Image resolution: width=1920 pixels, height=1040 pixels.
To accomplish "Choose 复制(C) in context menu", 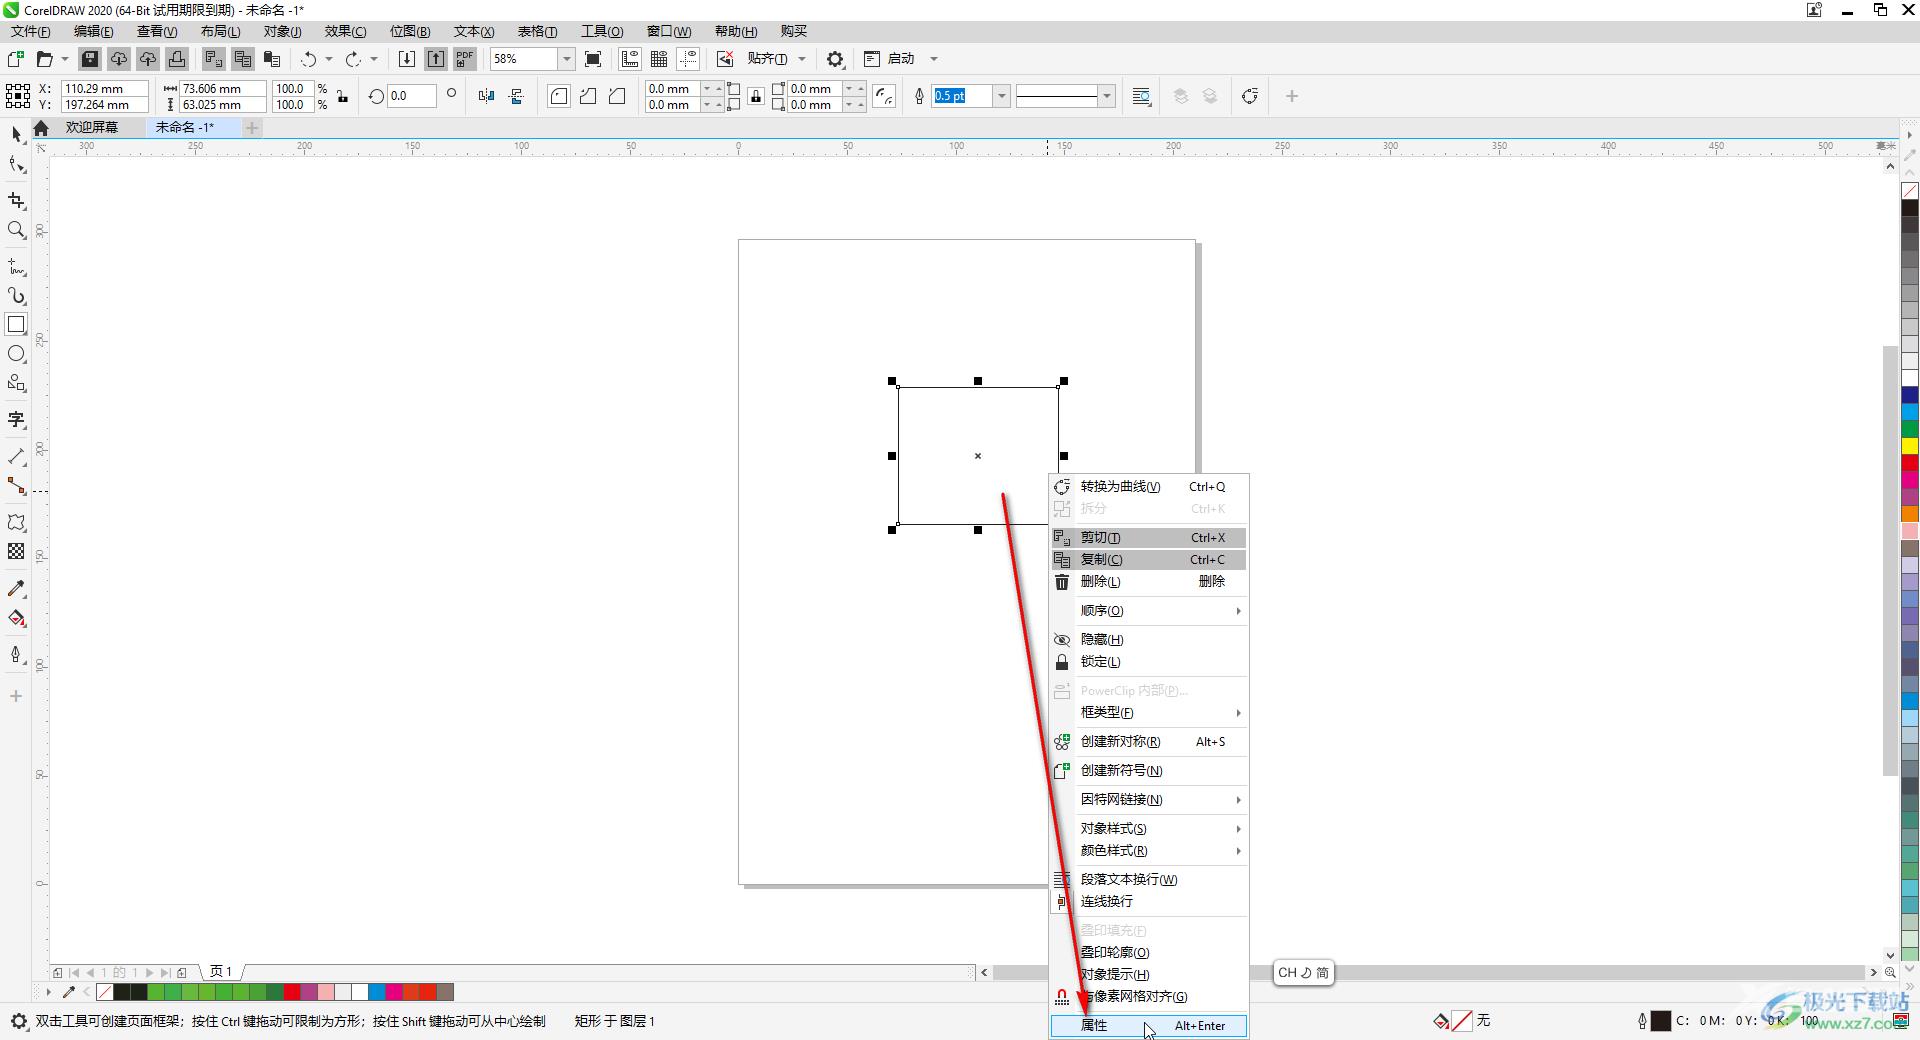I will click(1148, 559).
